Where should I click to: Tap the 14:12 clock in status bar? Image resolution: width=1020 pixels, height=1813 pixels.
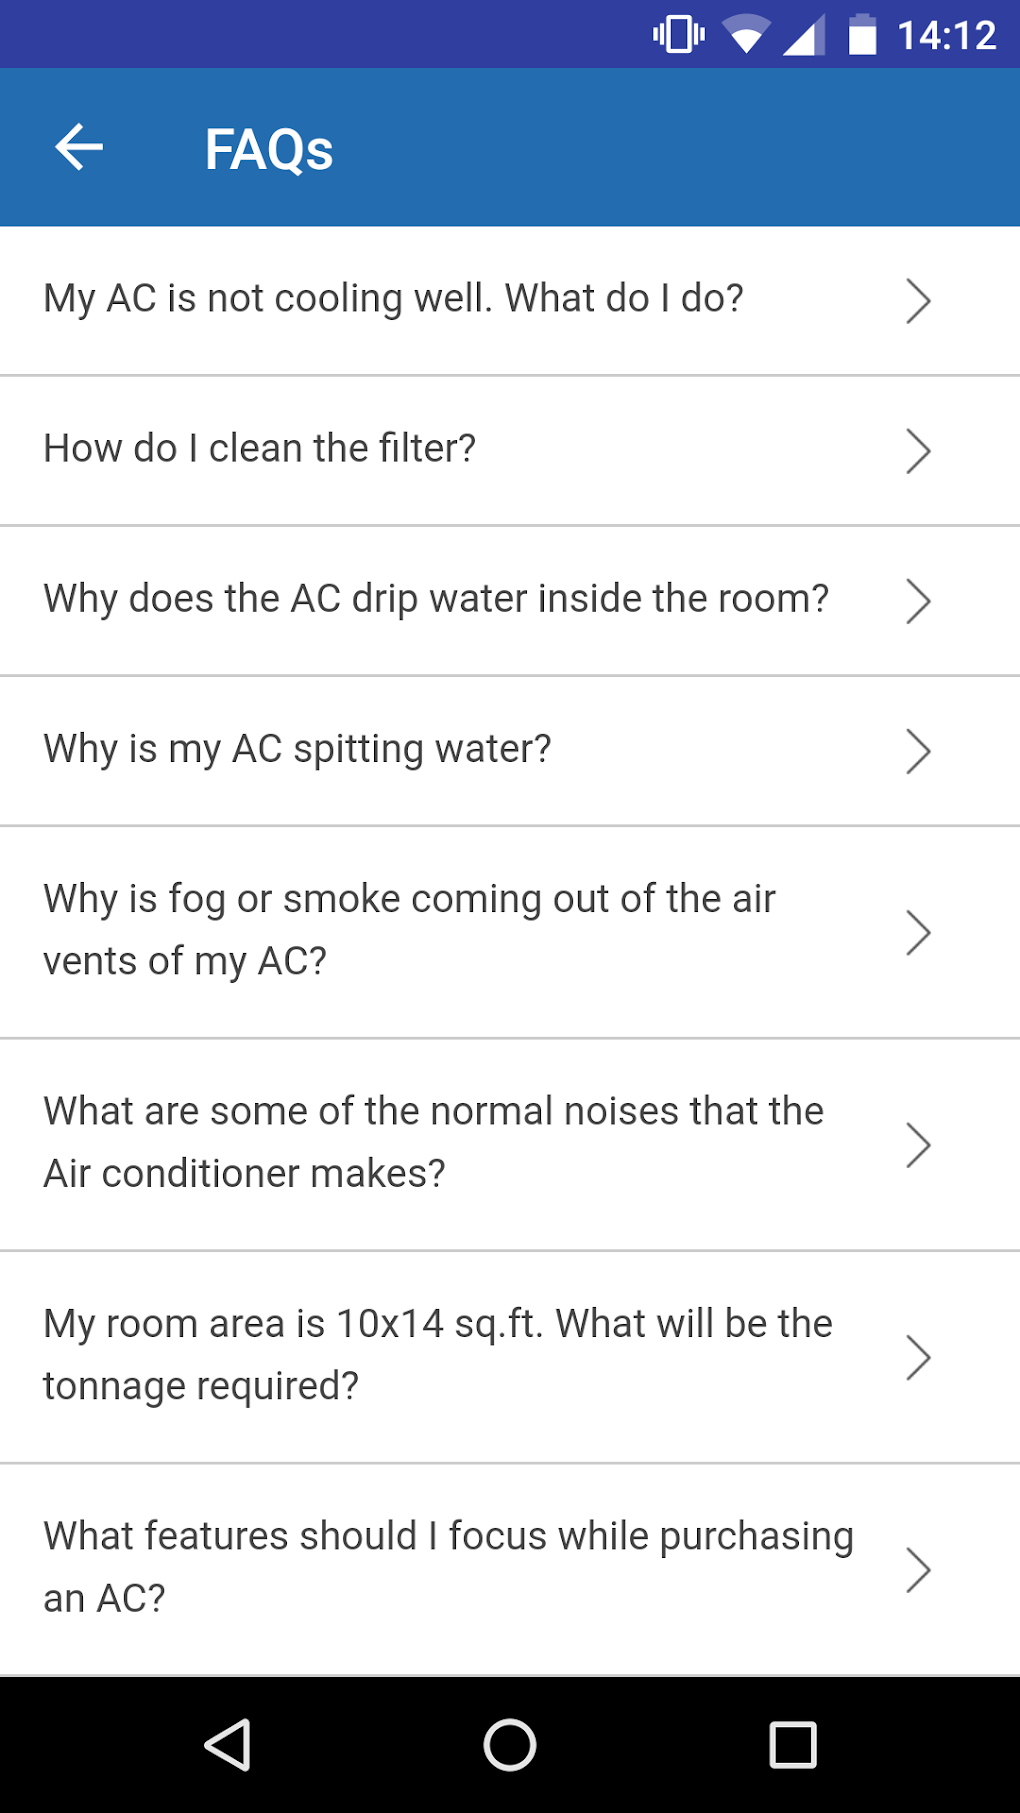click(x=947, y=36)
